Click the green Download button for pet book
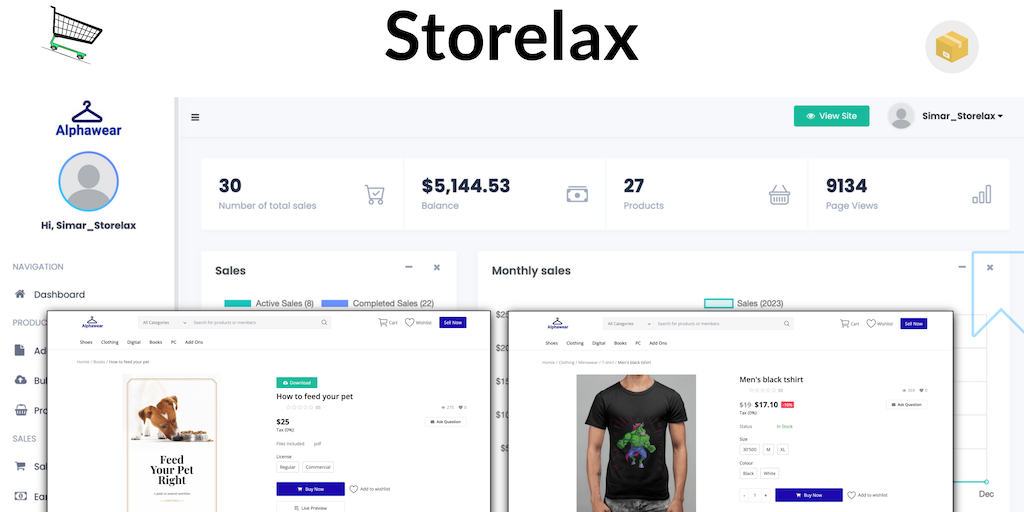Viewport: 1024px width, 512px height. click(297, 383)
